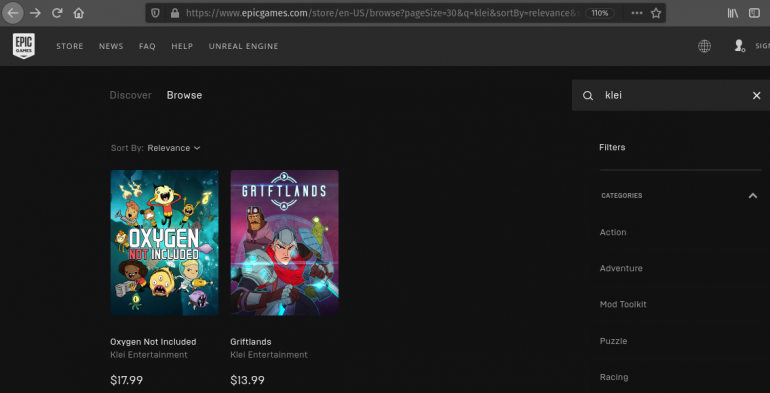Click the Filters heading
This screenshot has width=770, height=393.
pos(612,147)
